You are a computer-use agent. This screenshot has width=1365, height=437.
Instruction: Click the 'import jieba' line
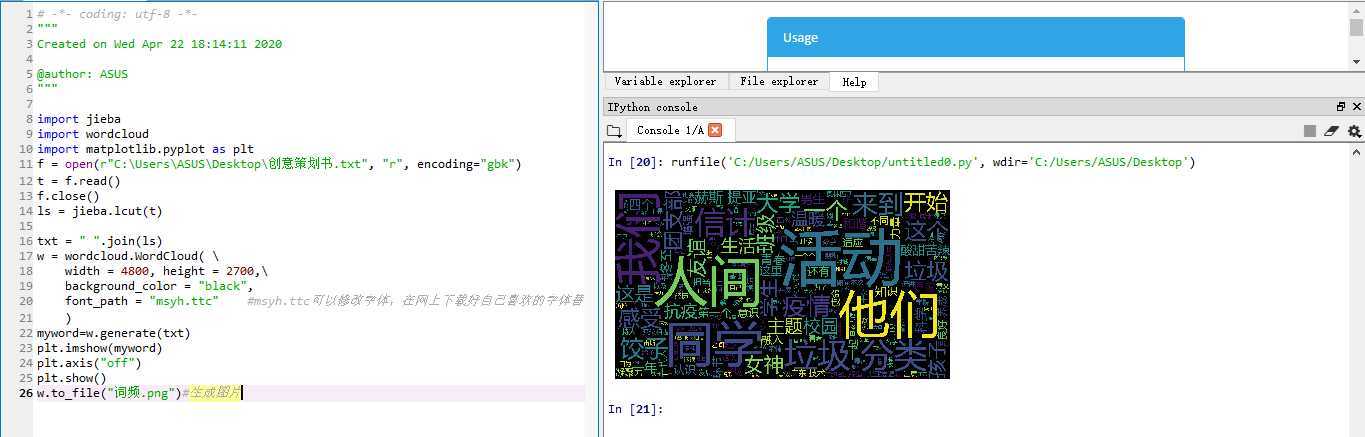pyautogui.click(x=78, y=119)
